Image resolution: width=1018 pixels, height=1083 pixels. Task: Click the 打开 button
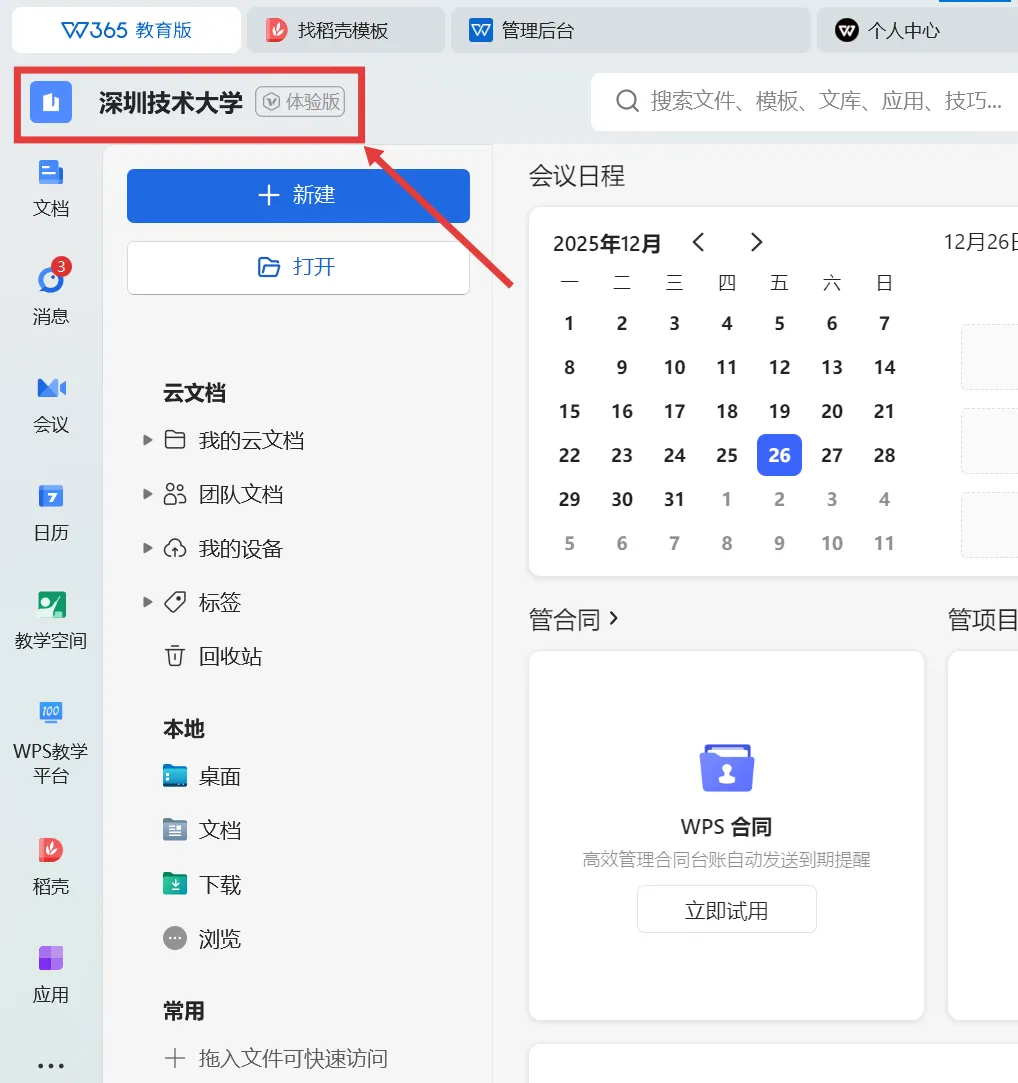(x=298, y=267)
